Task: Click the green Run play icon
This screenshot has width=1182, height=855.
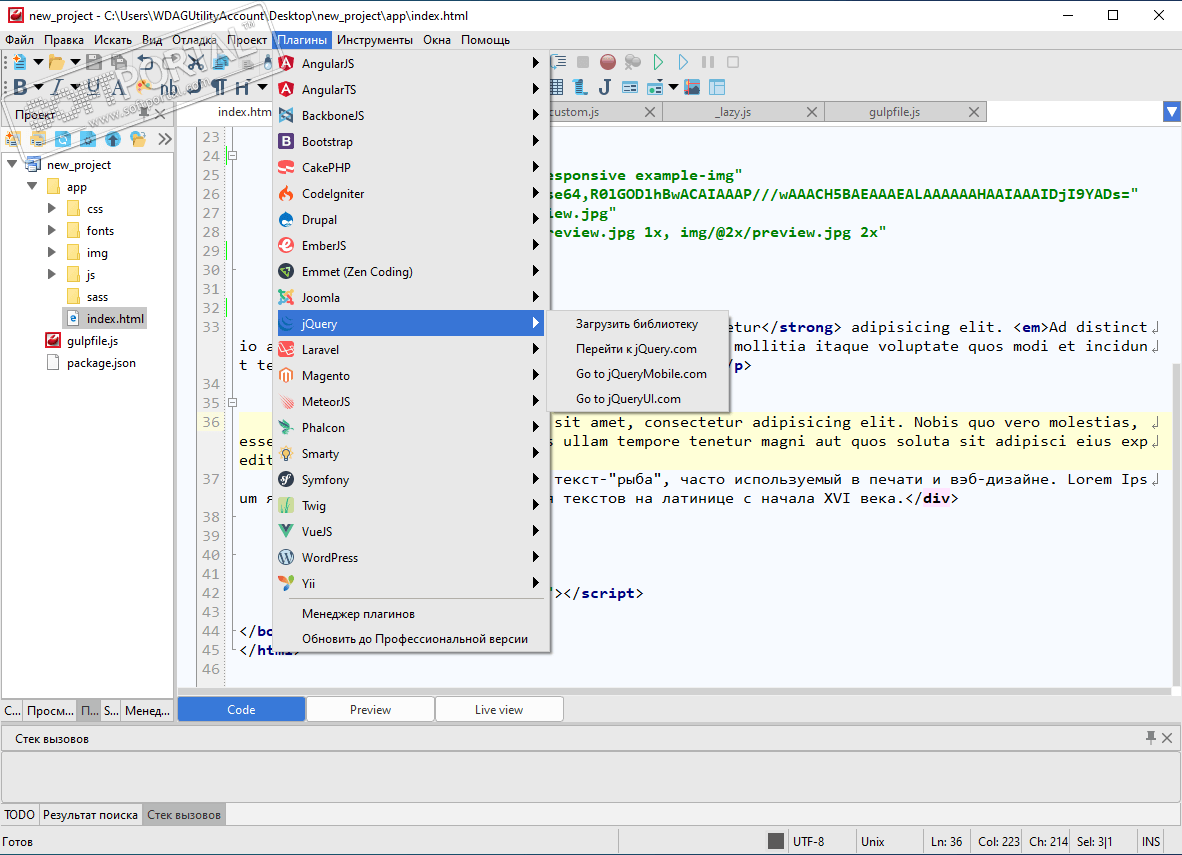Action: (x=657, y=63)
